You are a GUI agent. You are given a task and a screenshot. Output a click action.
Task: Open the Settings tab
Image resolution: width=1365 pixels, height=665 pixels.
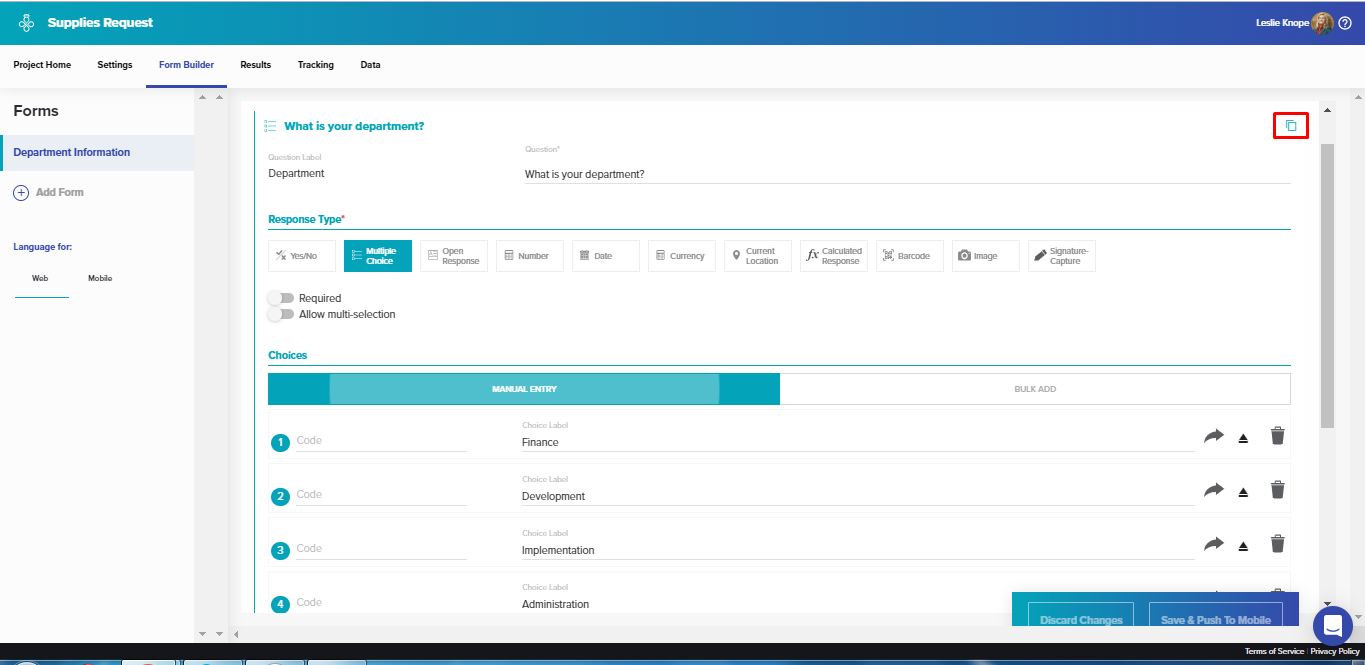pos(115,65)
